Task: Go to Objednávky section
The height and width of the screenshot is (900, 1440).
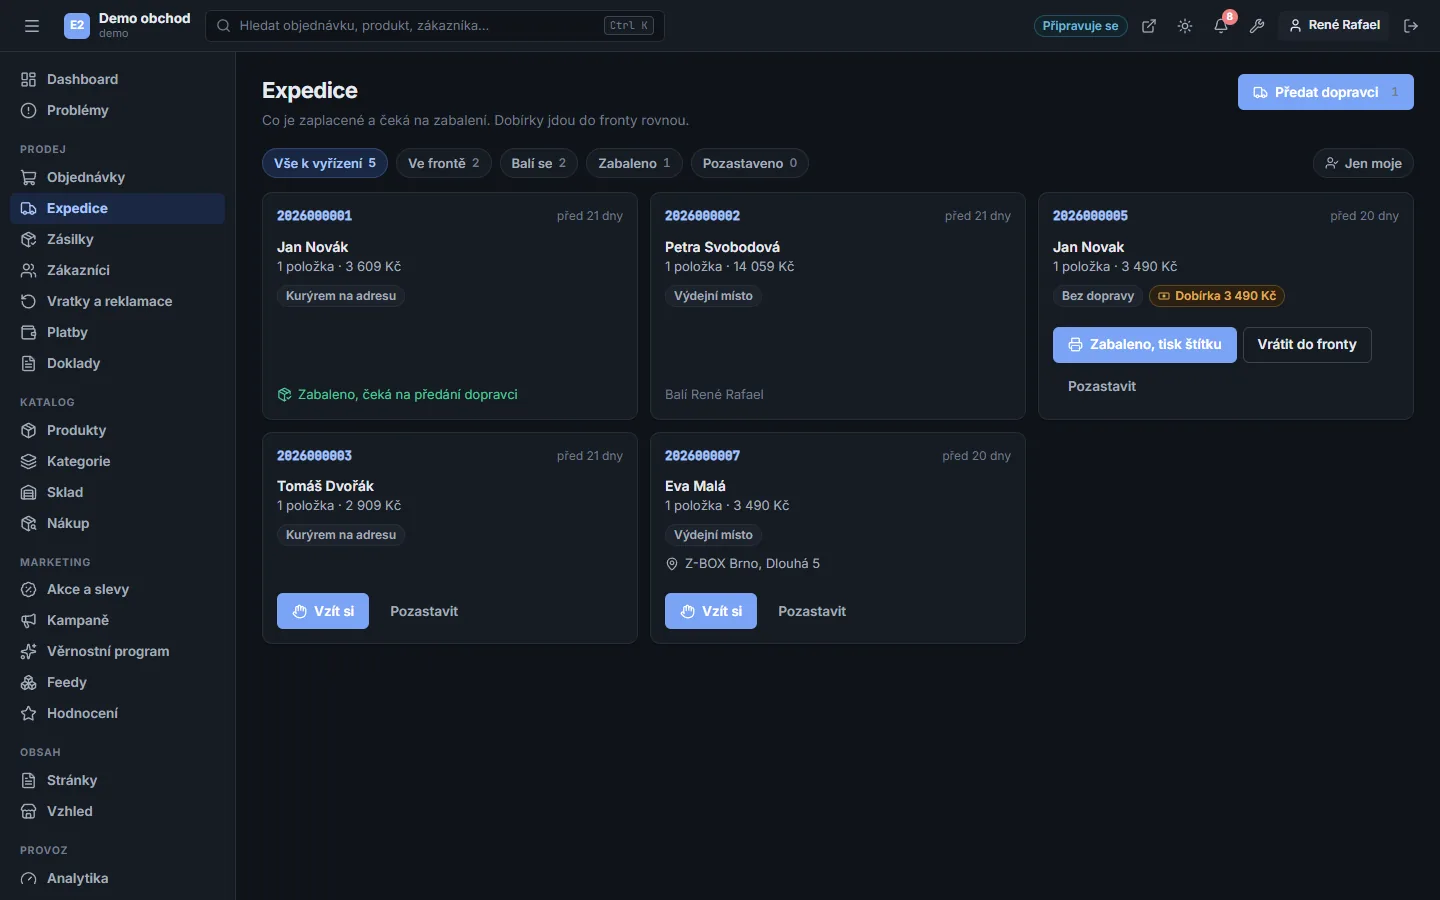Action: [x=117, y=177]
